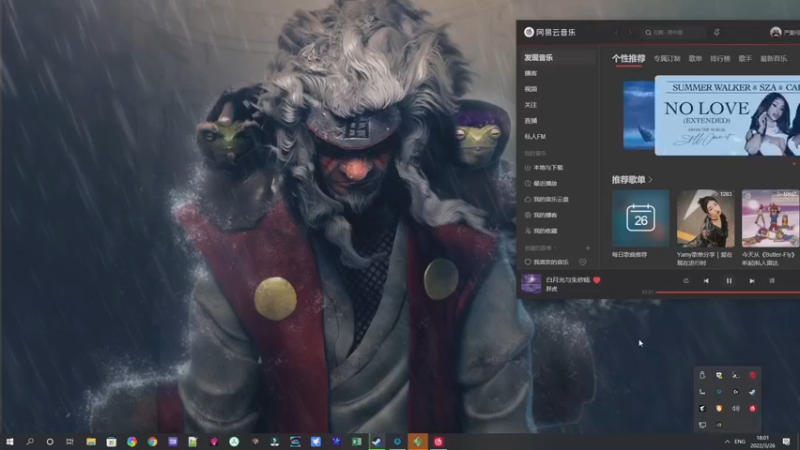Open the Butter-Fly playlist cover
Screen dimensions: 800x450
point(770,218)
